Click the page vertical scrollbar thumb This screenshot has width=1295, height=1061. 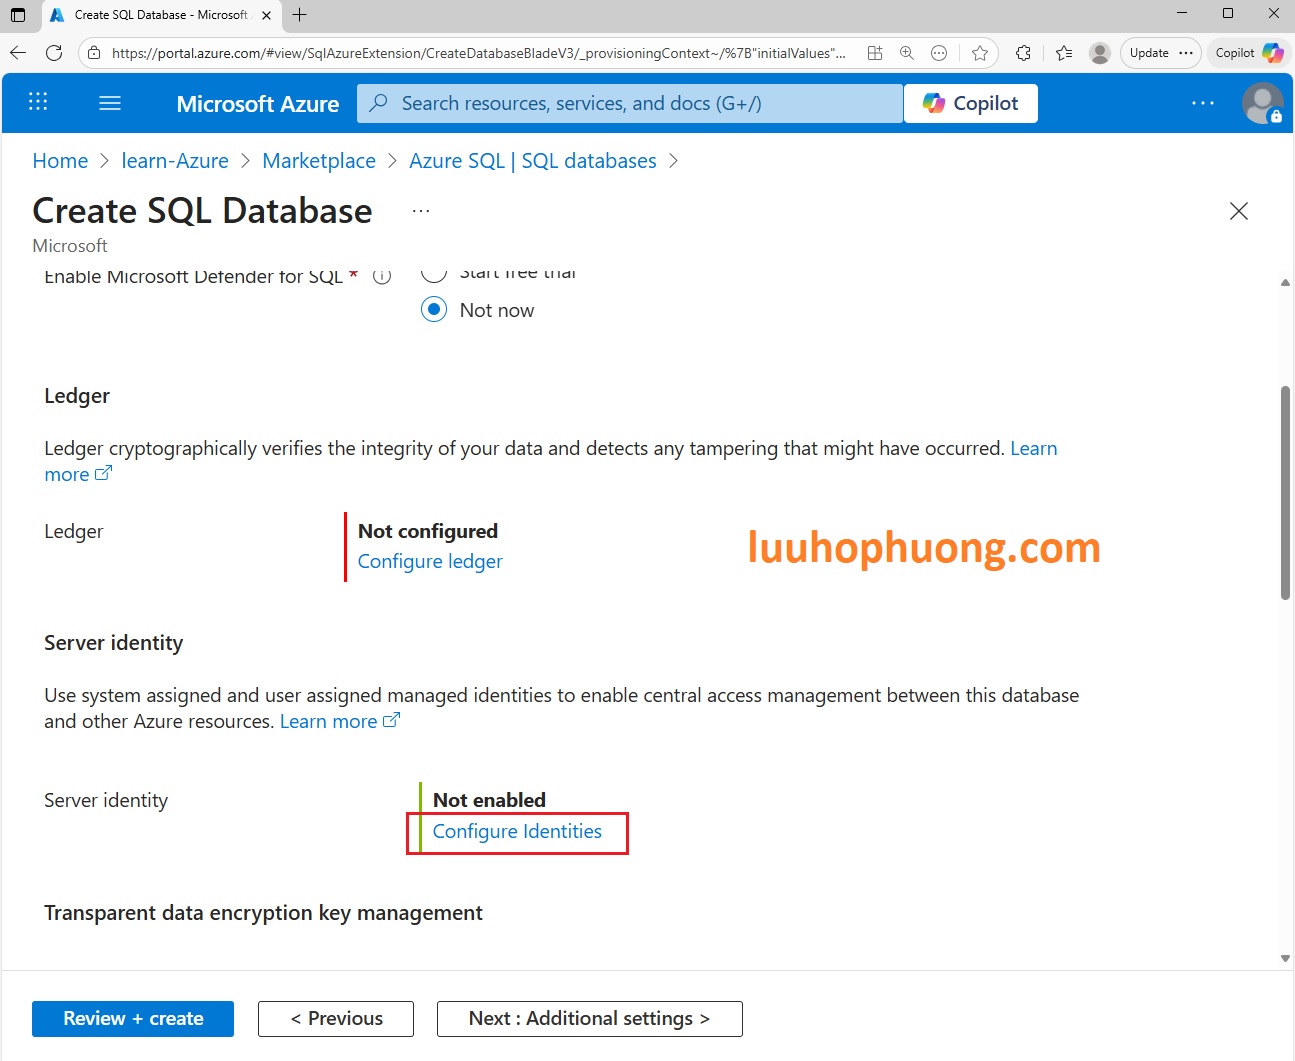point(1285,492)
